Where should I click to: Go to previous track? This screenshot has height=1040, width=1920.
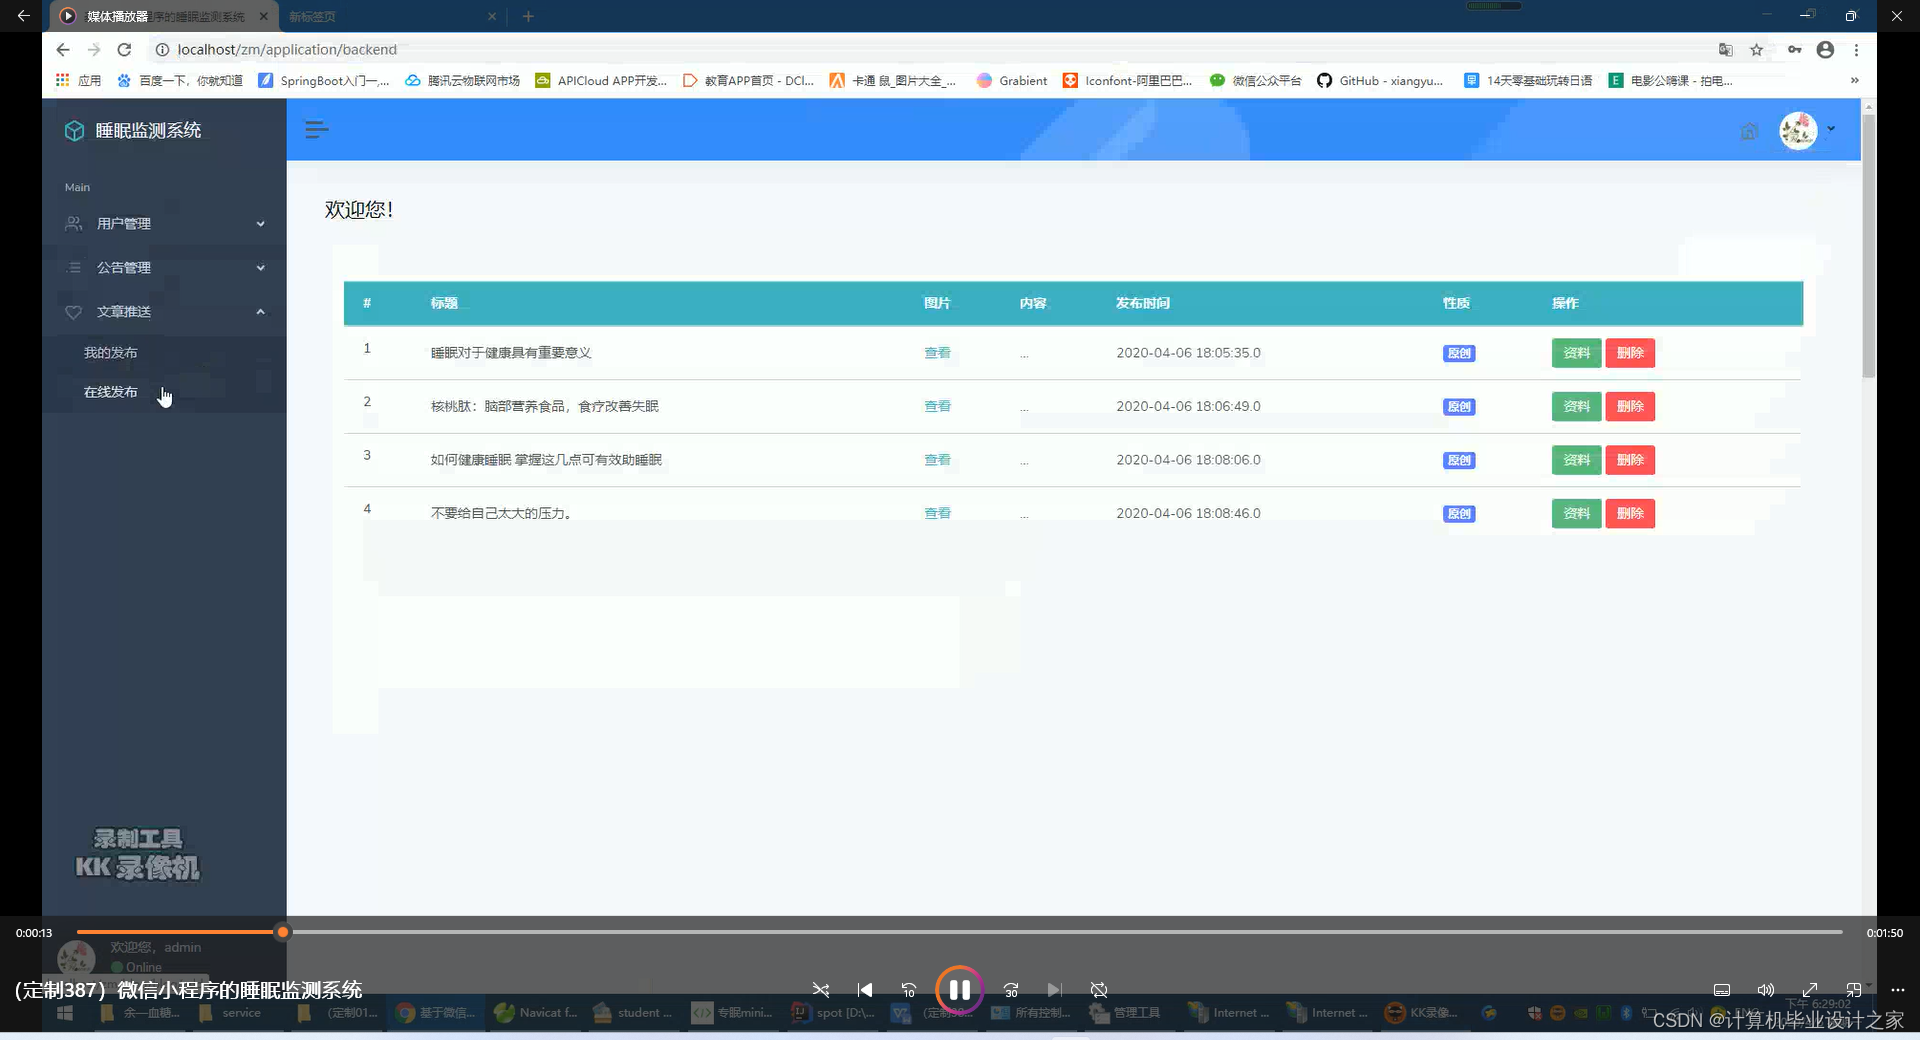click(x=865, y=990)
